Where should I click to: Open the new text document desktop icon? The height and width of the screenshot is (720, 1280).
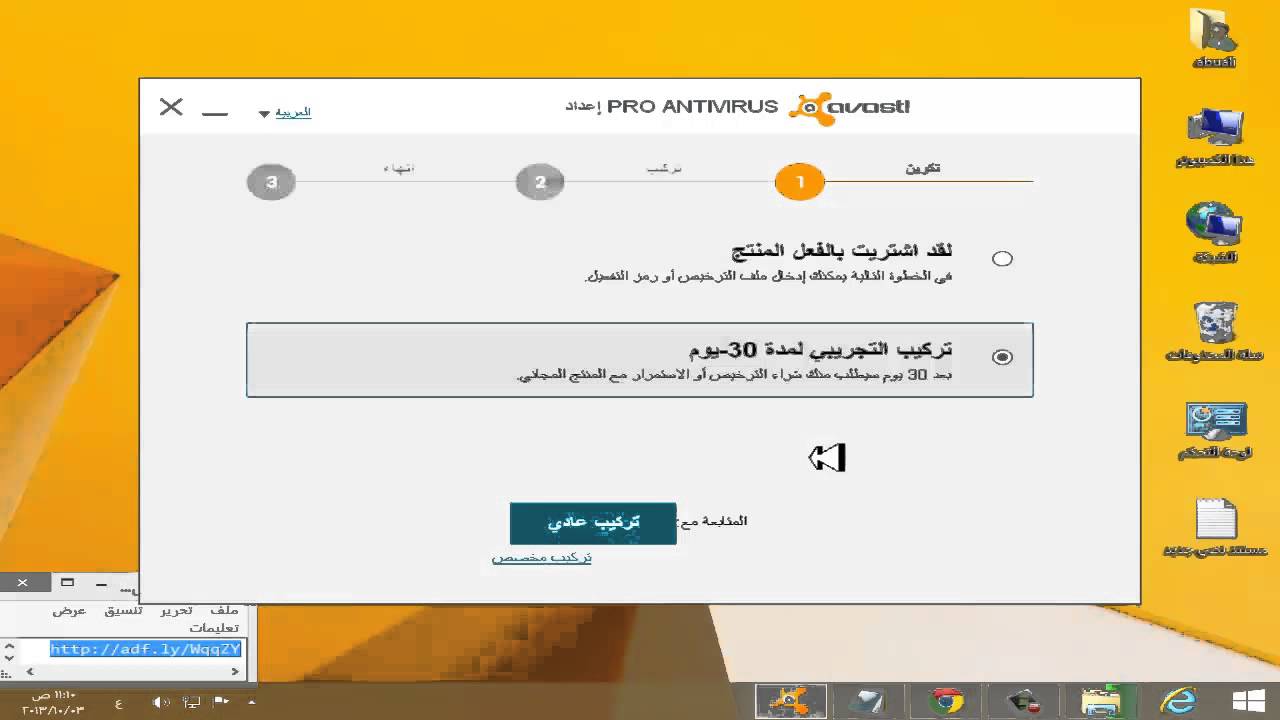click(x=1215, y=527)
